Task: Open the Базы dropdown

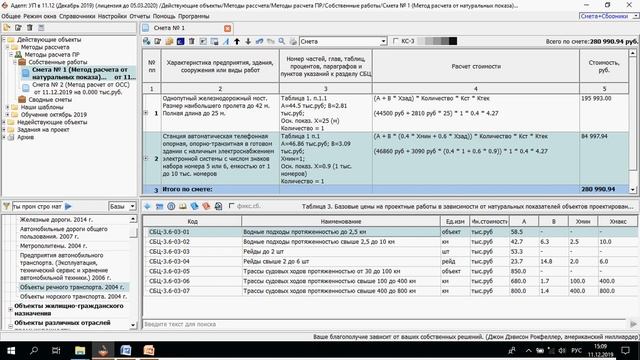Action: pyautogui.click(x=133, y=207)
